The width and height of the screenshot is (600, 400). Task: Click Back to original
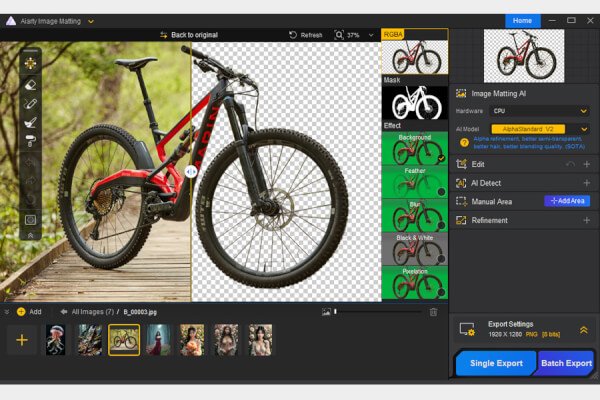click(x=194, y=35)
